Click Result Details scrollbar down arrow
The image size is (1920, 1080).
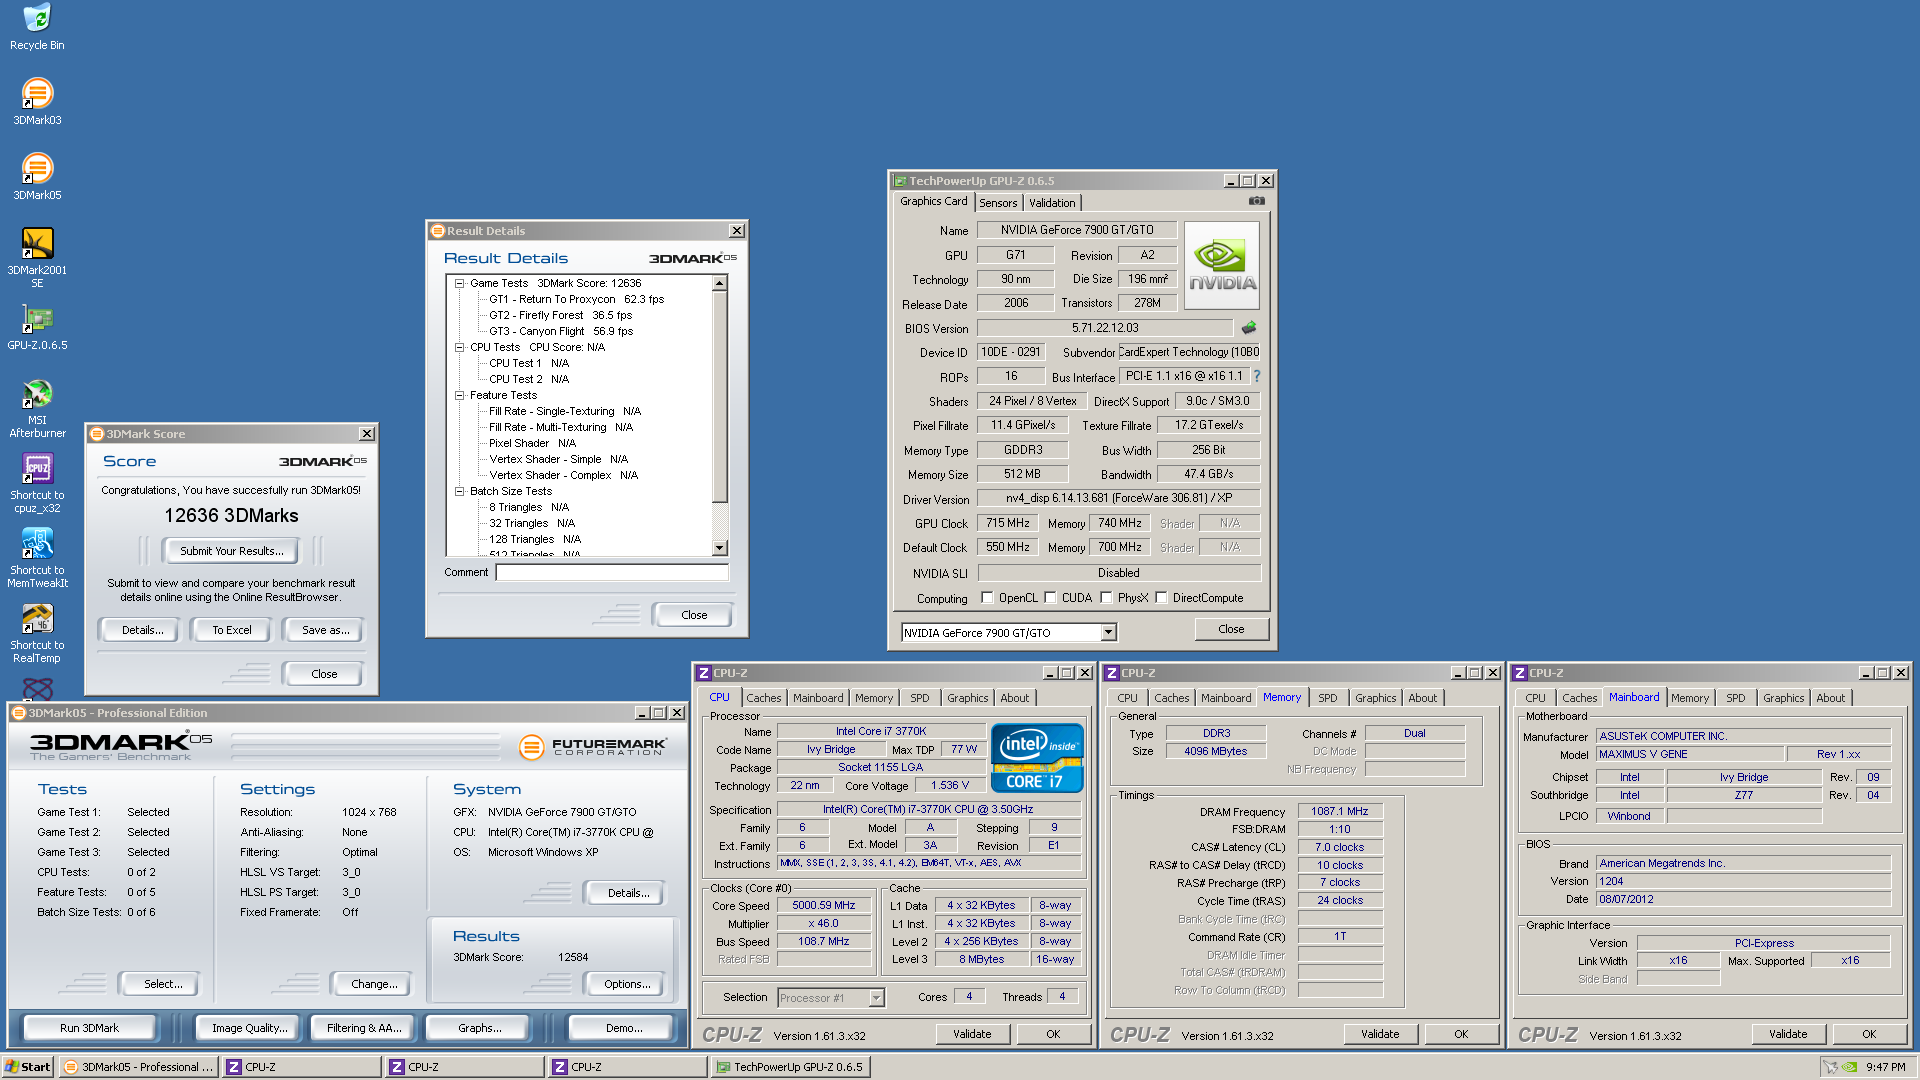tap(719, 548)
